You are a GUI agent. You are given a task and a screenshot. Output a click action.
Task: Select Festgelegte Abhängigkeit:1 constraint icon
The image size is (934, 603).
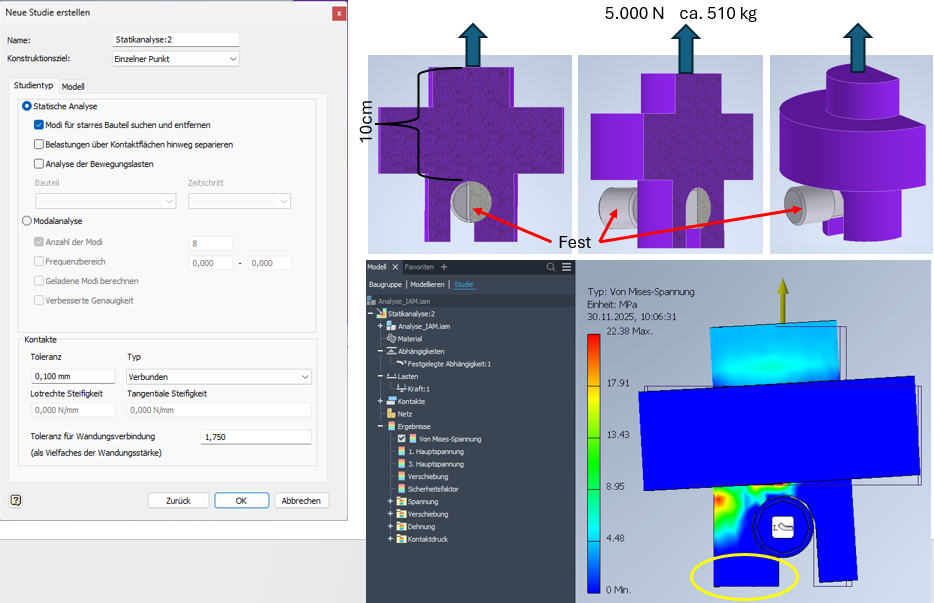coord(400,363)
